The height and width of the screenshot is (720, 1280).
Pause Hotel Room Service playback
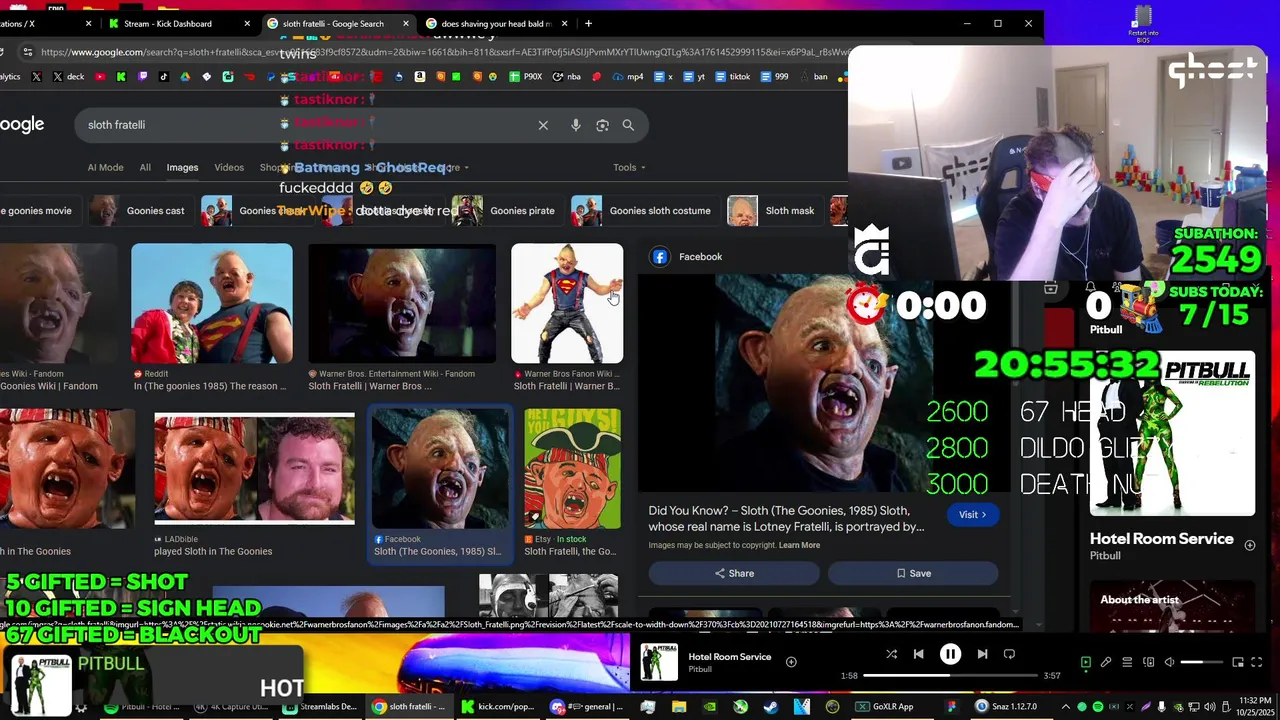tap(950, 654)
